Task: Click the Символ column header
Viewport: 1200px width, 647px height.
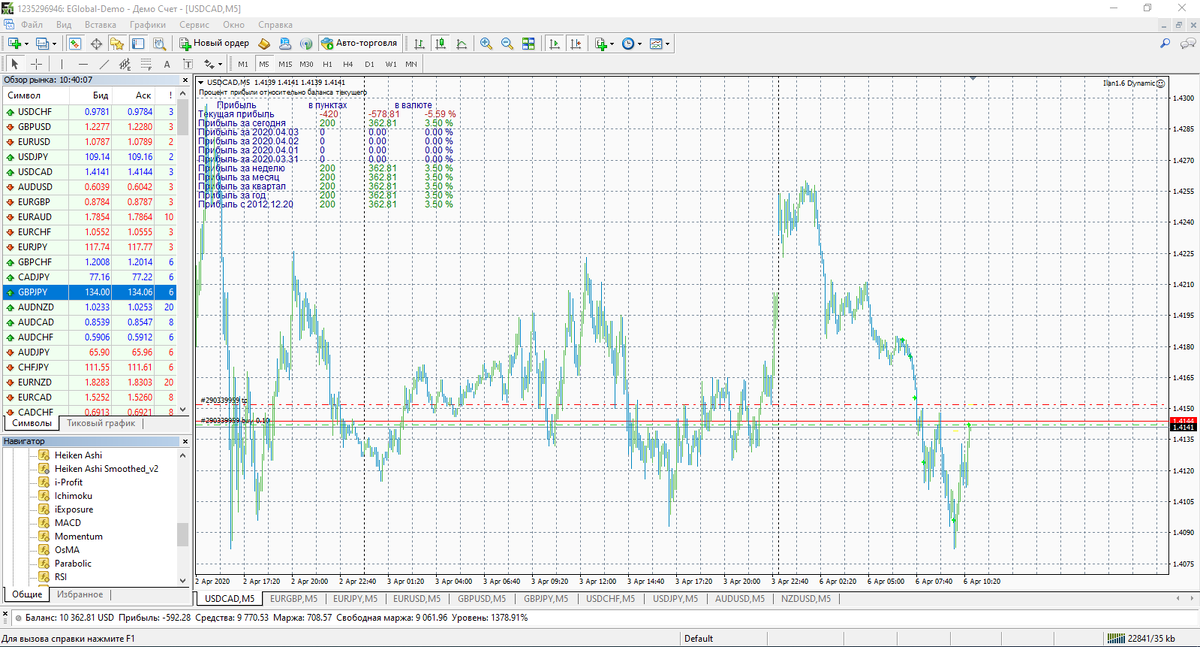Action: [x=24, y=95]
